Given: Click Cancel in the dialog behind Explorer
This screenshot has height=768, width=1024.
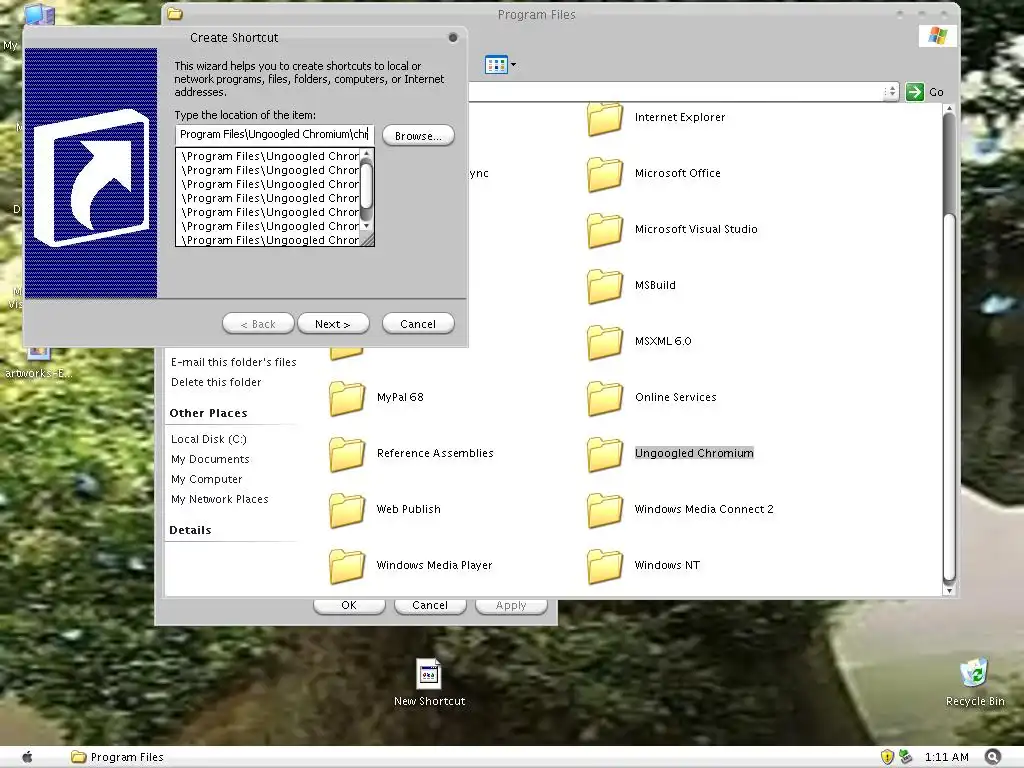Looking at the screenshot, I should 430,605.
